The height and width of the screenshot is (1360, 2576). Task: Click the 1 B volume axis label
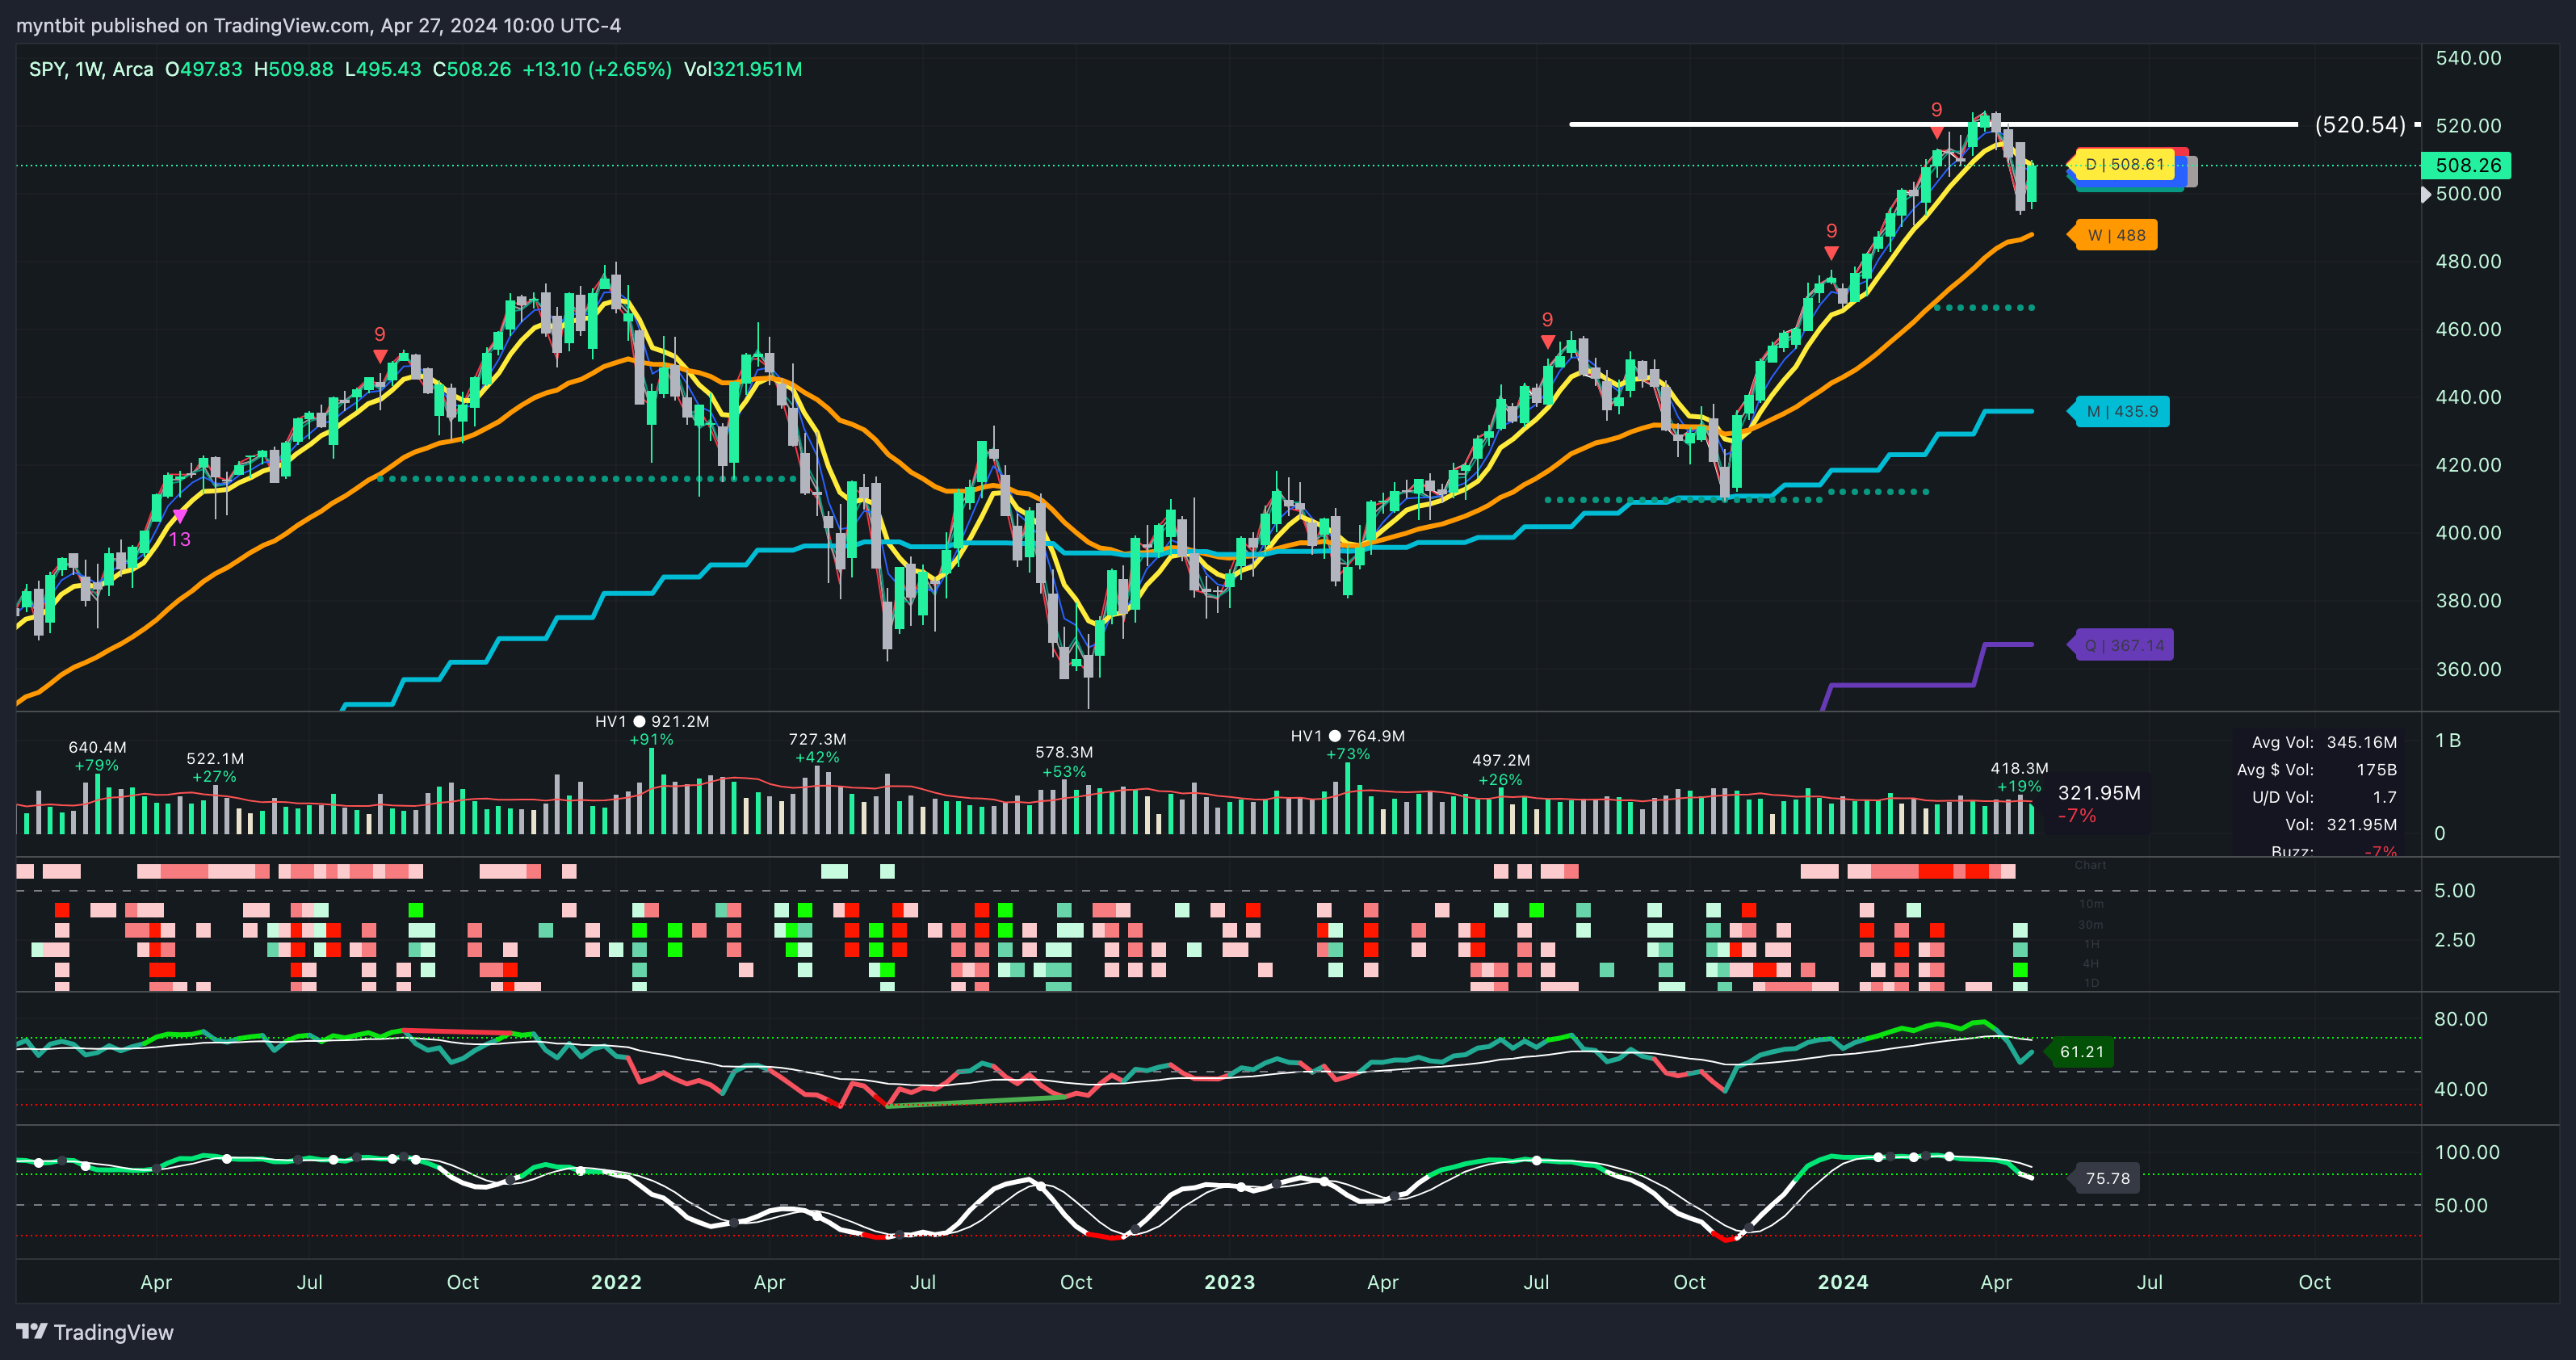coord(2448,741)
